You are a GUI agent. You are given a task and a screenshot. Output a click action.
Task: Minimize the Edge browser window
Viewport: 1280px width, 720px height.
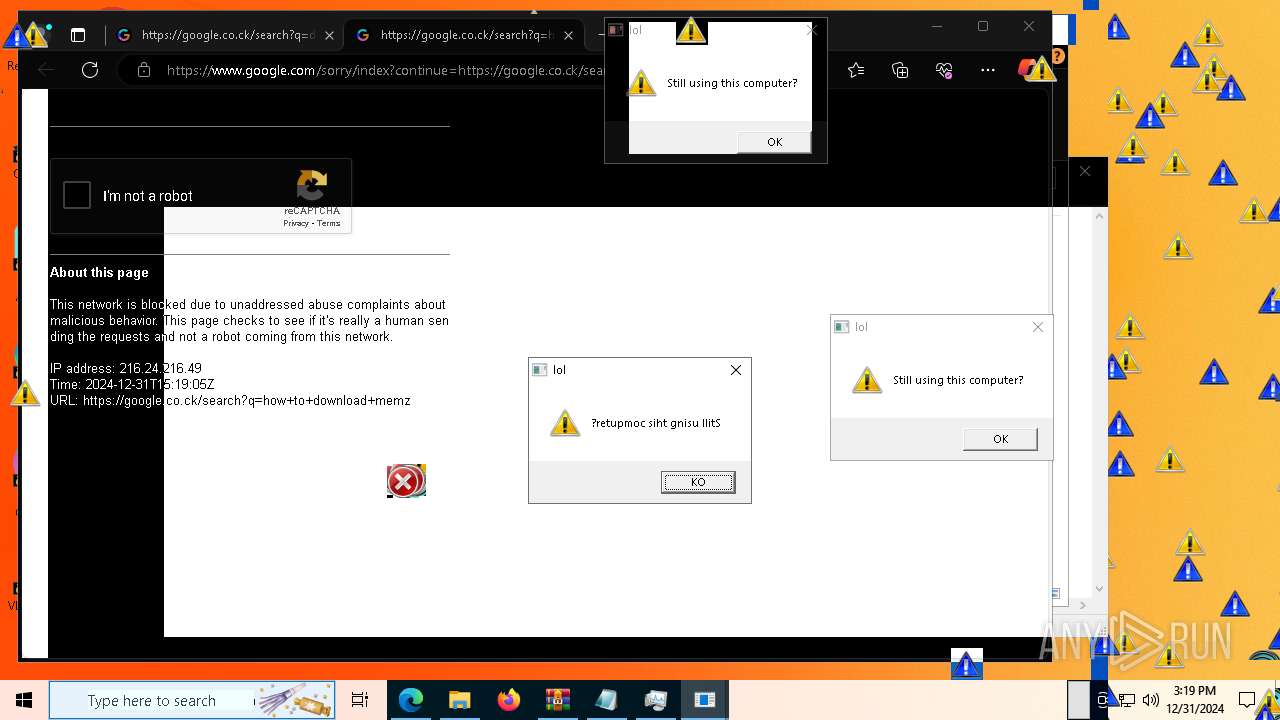click(937, 26)
